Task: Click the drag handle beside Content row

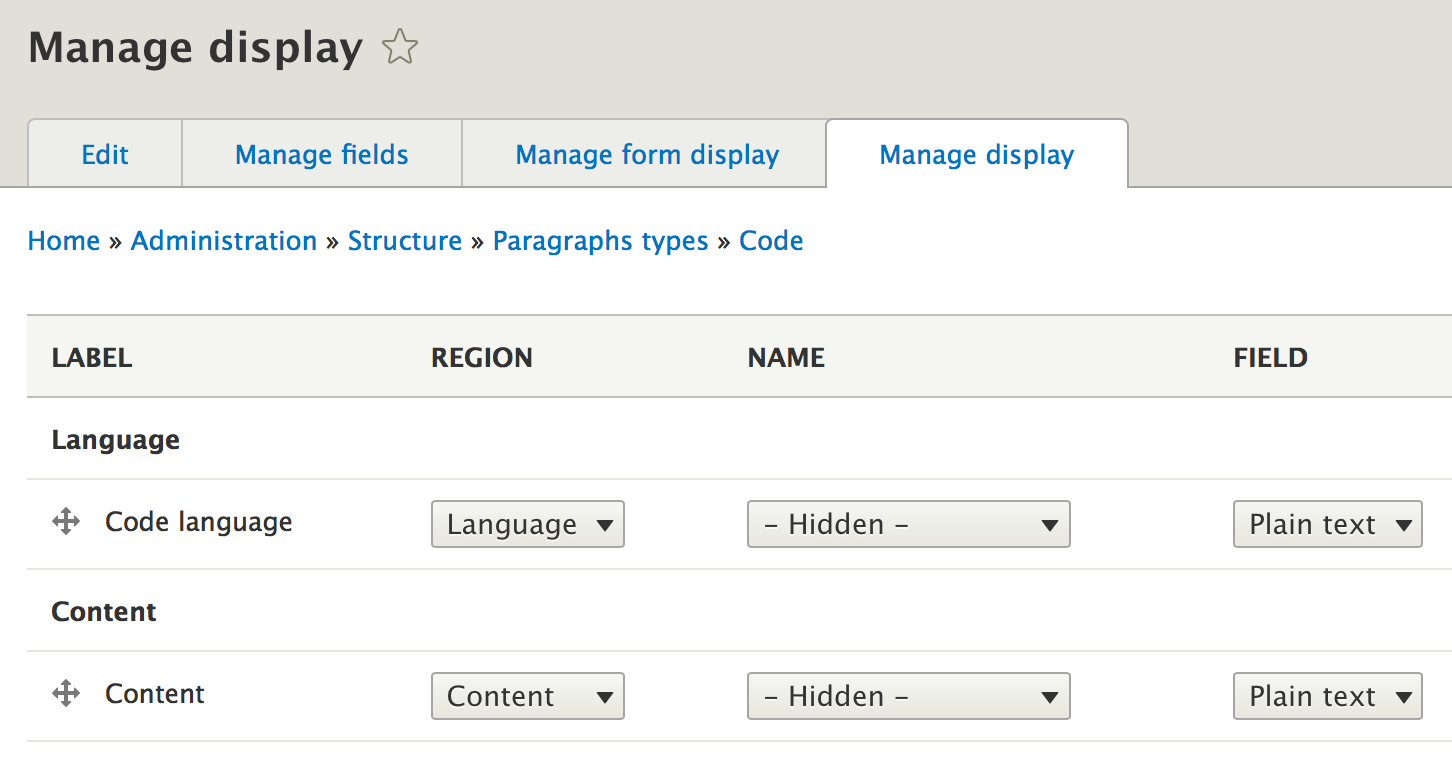Action: (65, 693)
